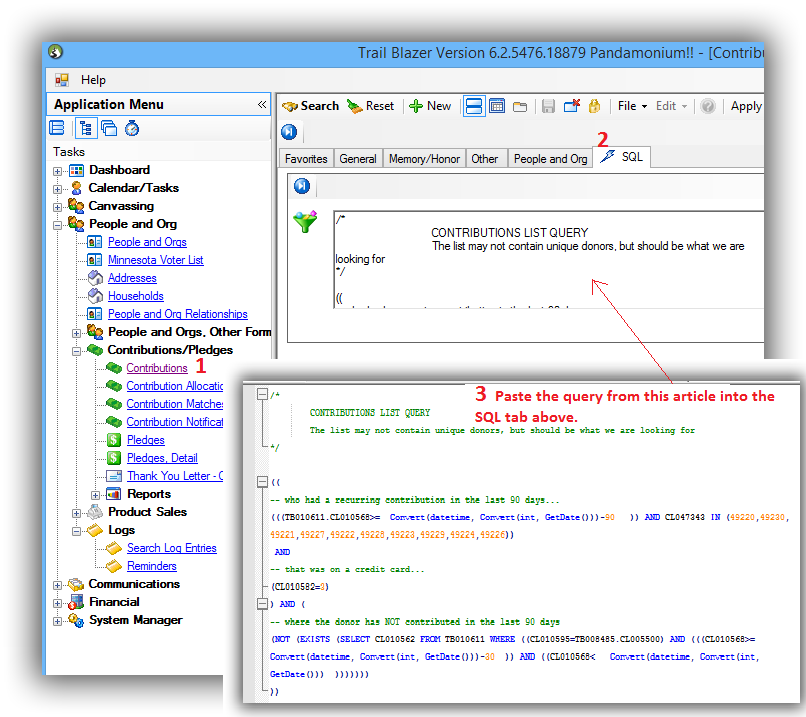Collapse the Contributions/Pledges tree node
This screenshot has width=806, height=717.
[77, 351]
